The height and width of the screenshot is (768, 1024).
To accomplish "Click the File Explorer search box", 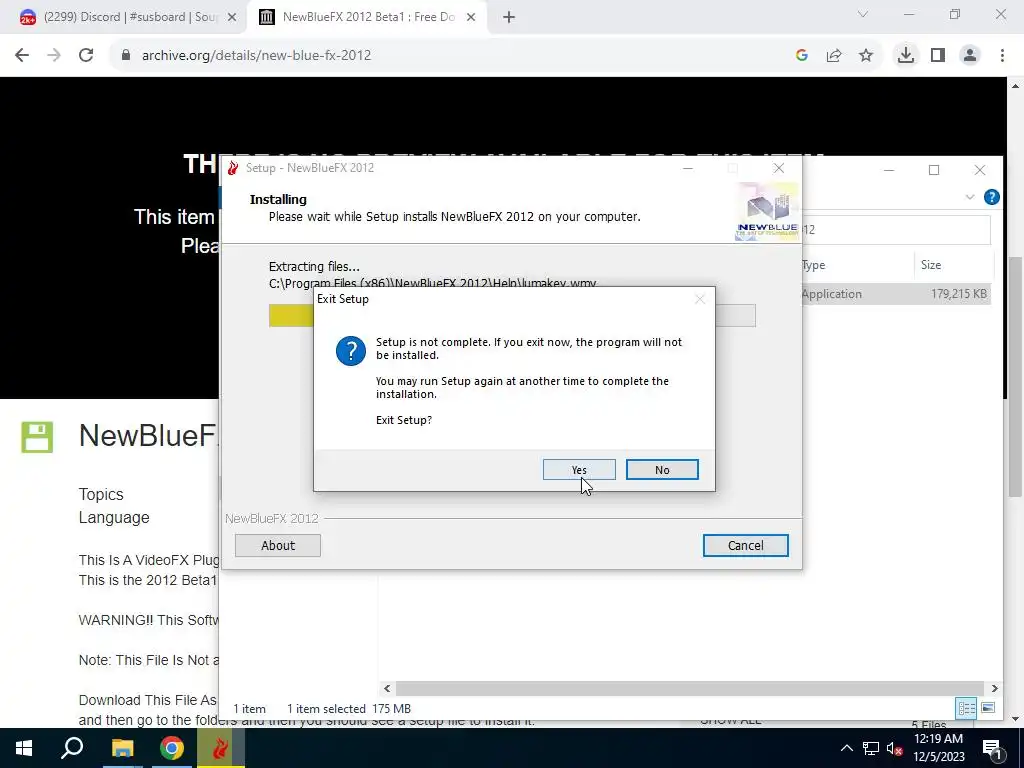I will 896,230.
